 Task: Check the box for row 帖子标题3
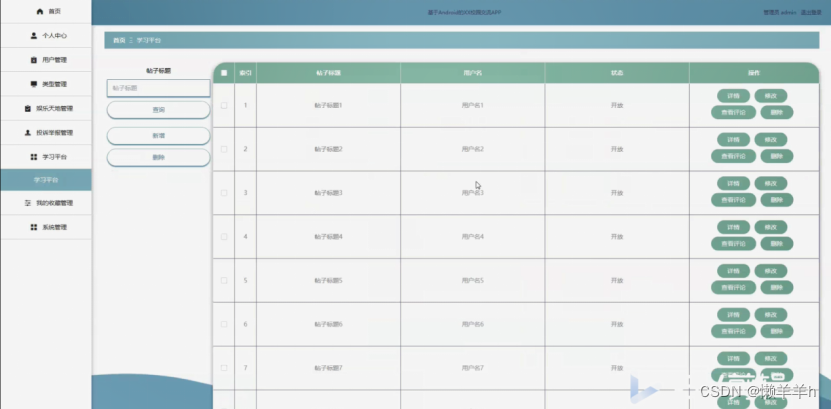224,193
